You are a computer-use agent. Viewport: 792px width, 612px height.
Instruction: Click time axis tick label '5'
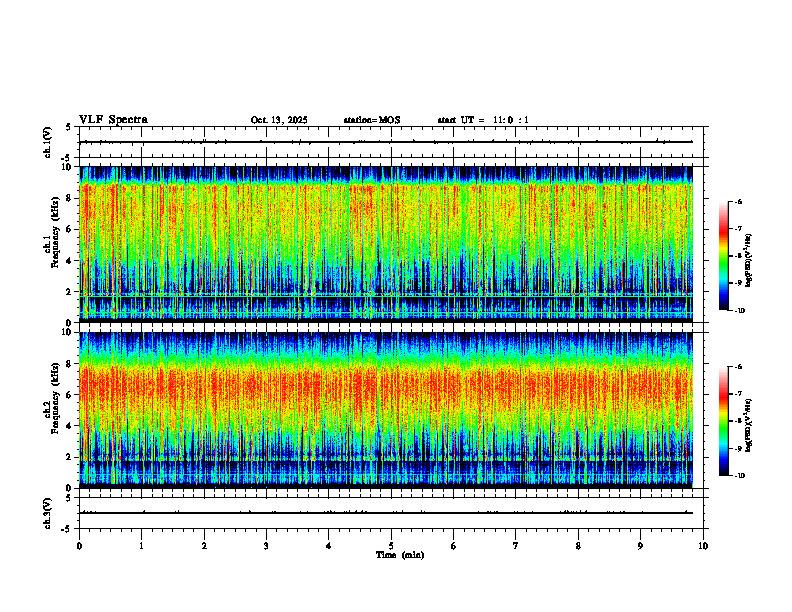tap(391, 546)
